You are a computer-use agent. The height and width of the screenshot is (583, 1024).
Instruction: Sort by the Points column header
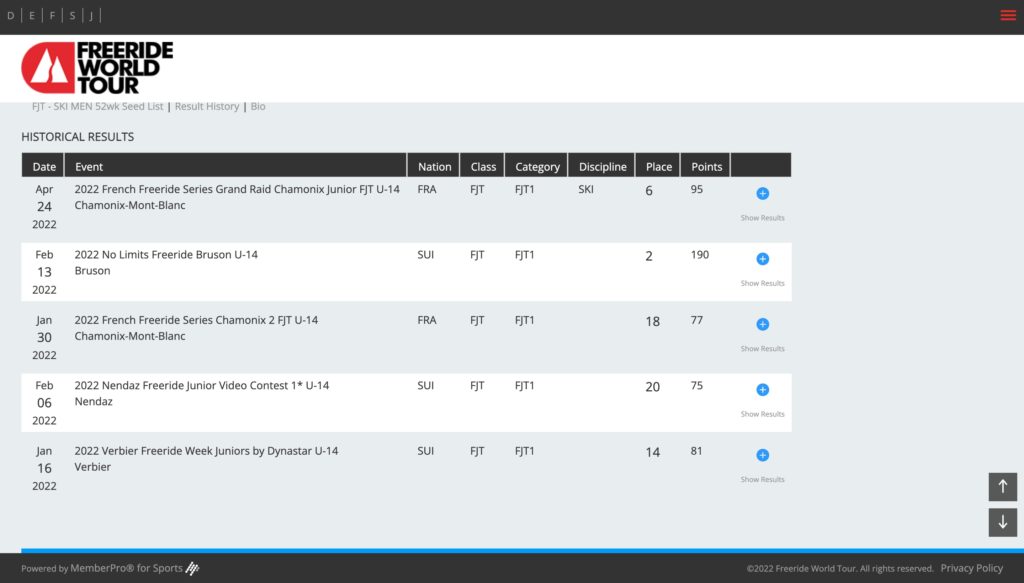(707, 166)
